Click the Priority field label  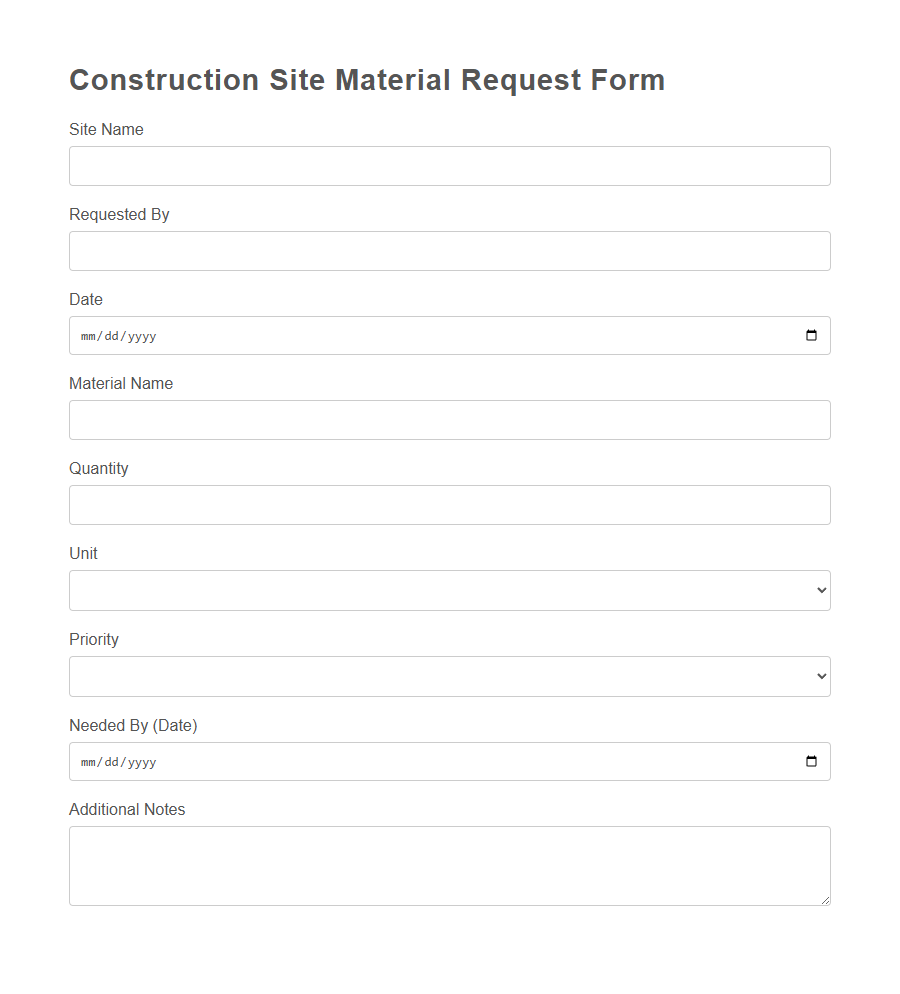pos(94,639)
